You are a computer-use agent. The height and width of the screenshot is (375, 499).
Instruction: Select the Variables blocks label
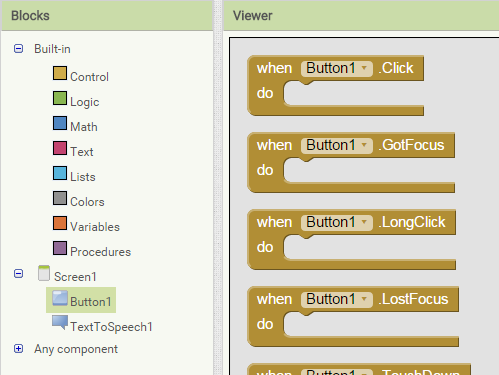95,227
